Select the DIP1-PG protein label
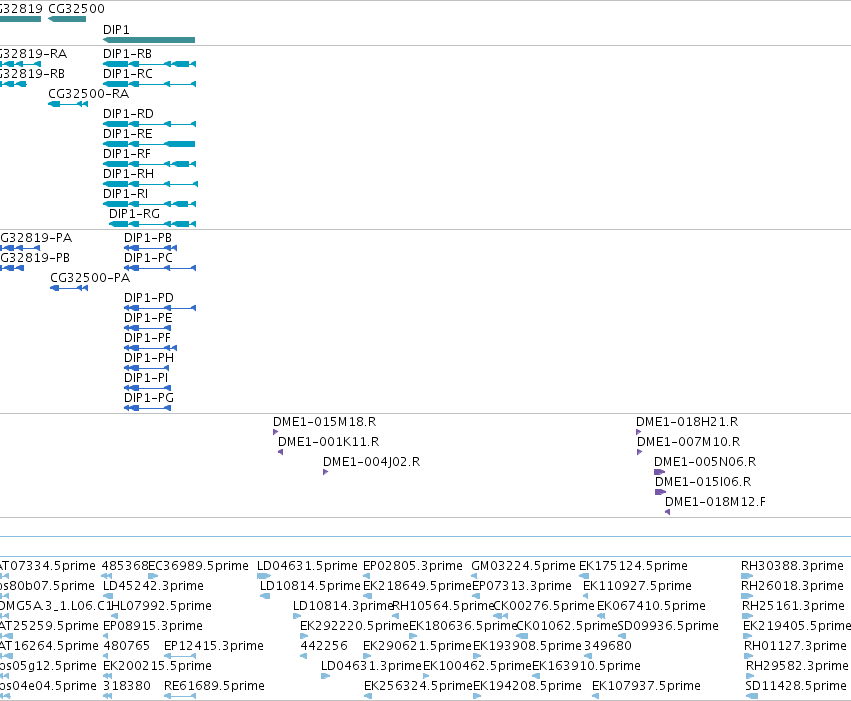This screenshot has height=701, width=851. 149,399
